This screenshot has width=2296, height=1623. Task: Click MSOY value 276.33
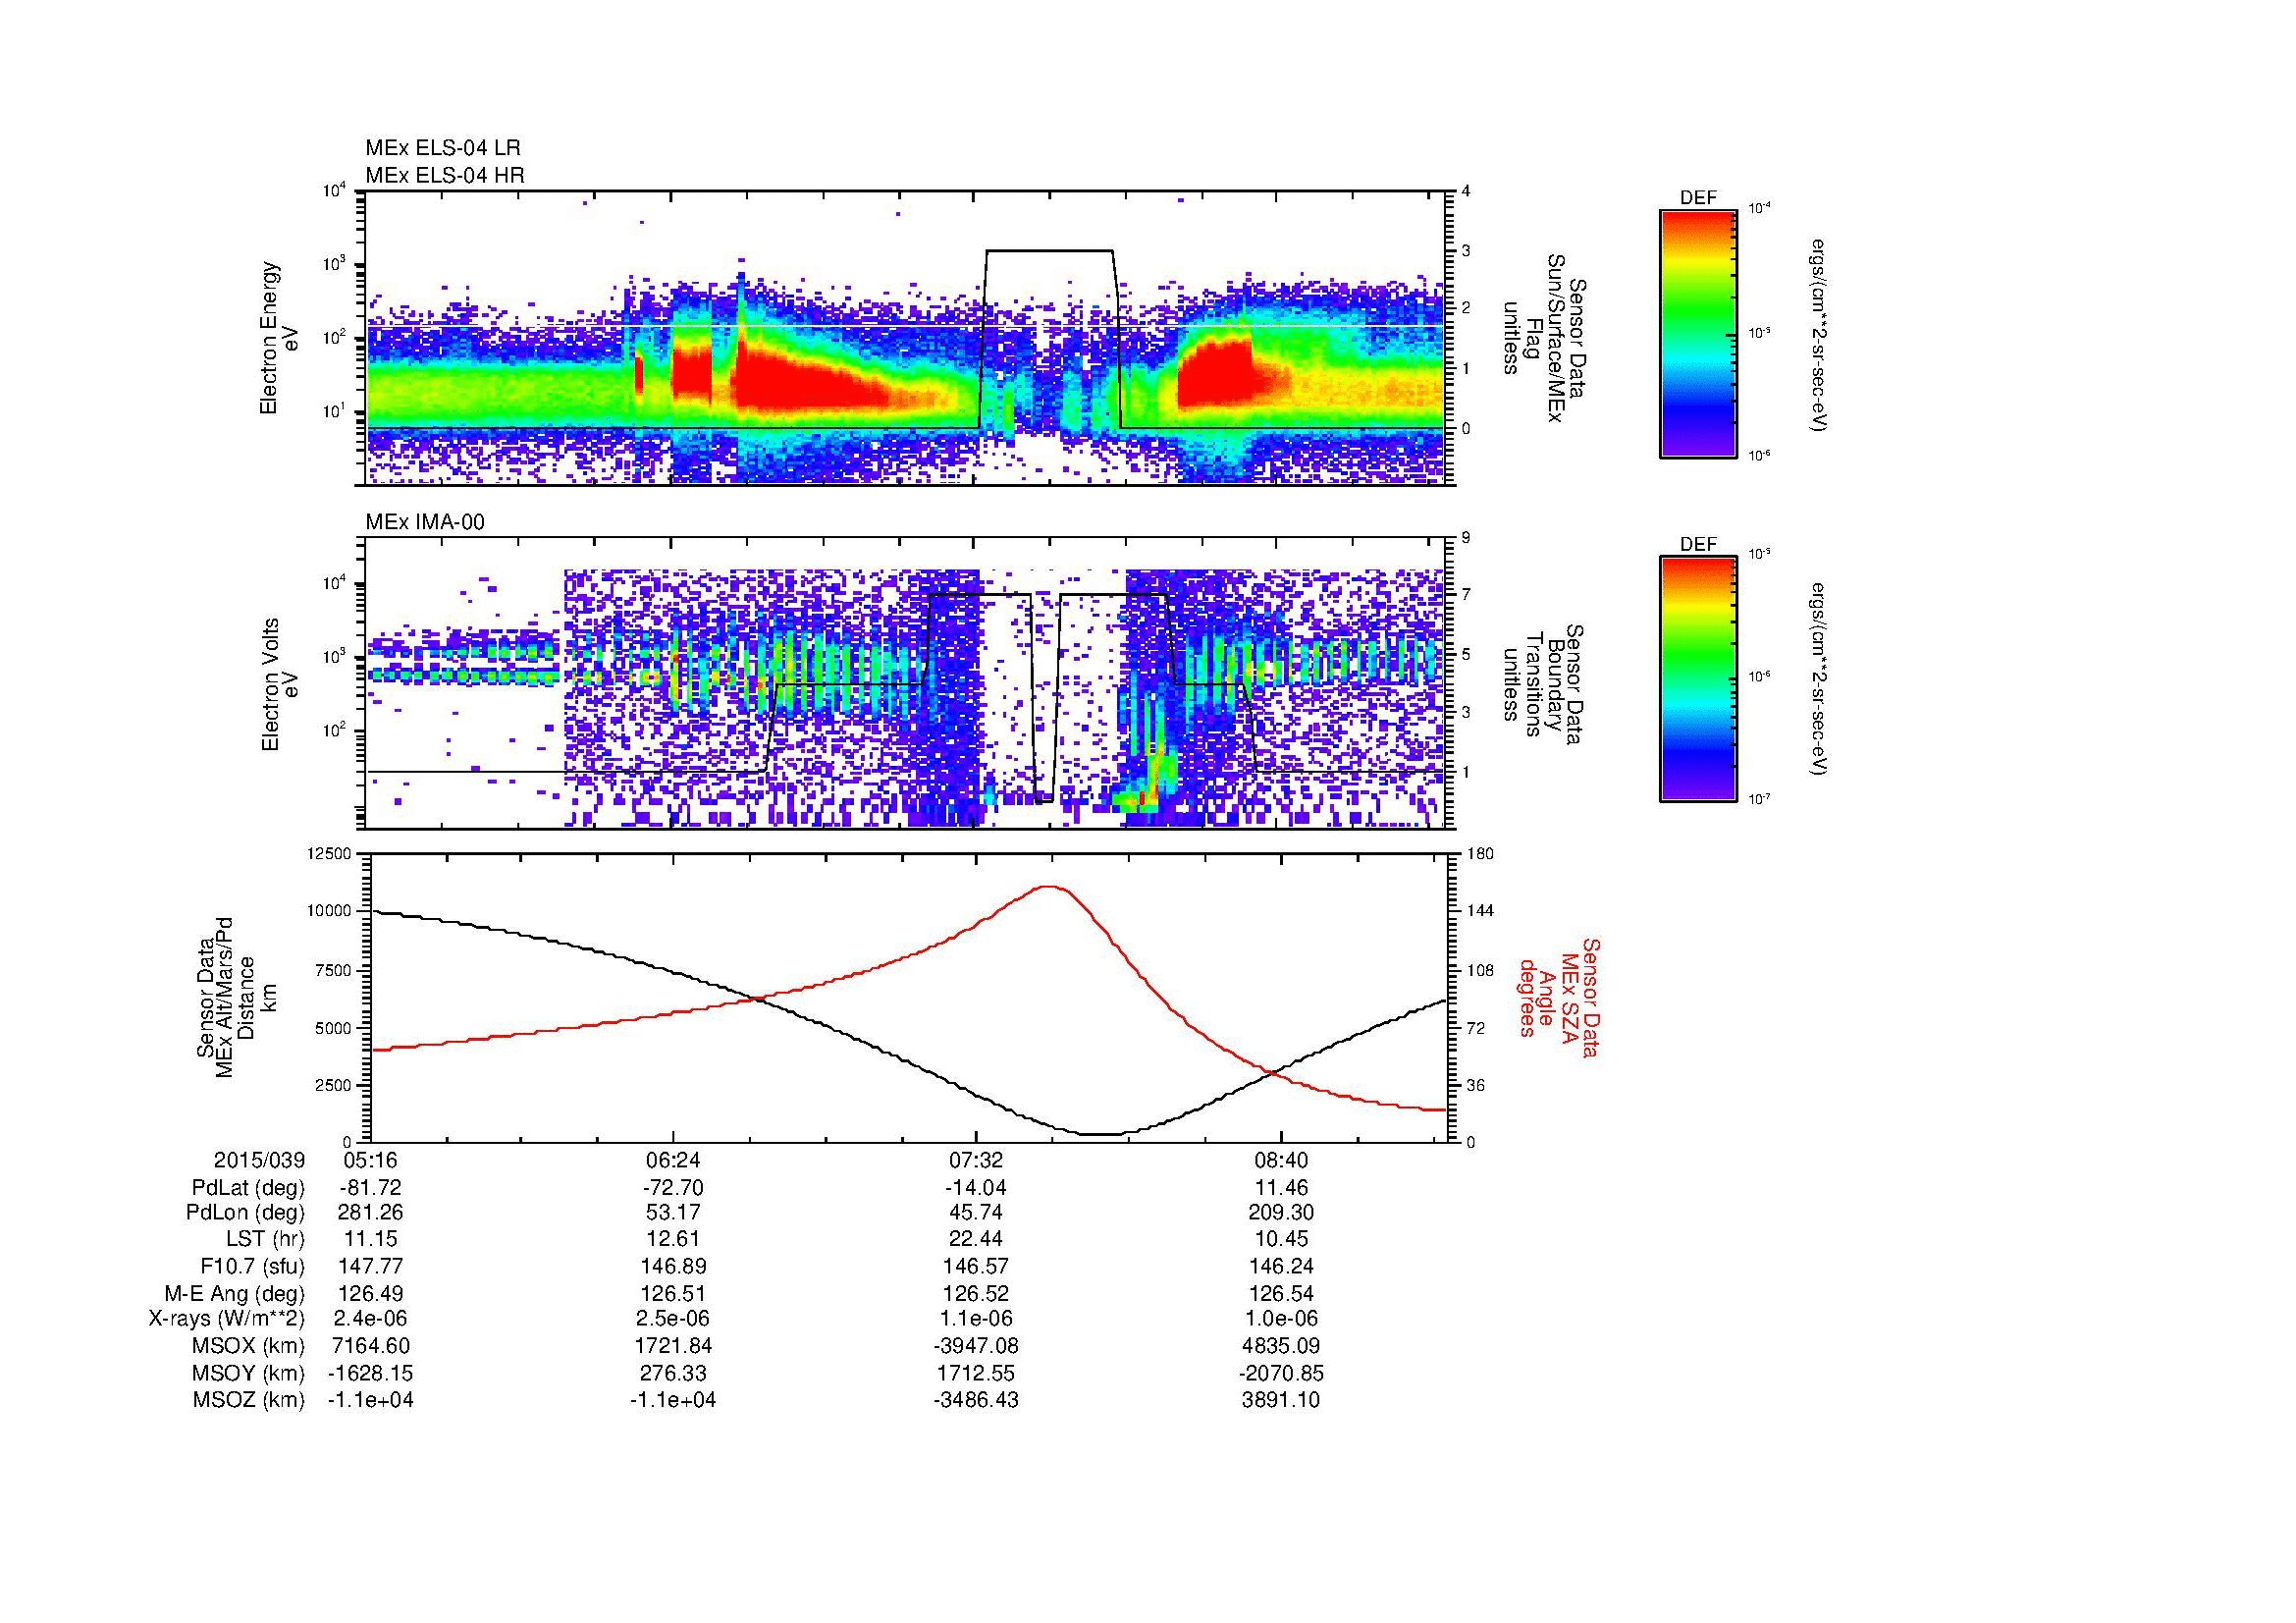coord(674,1373)
